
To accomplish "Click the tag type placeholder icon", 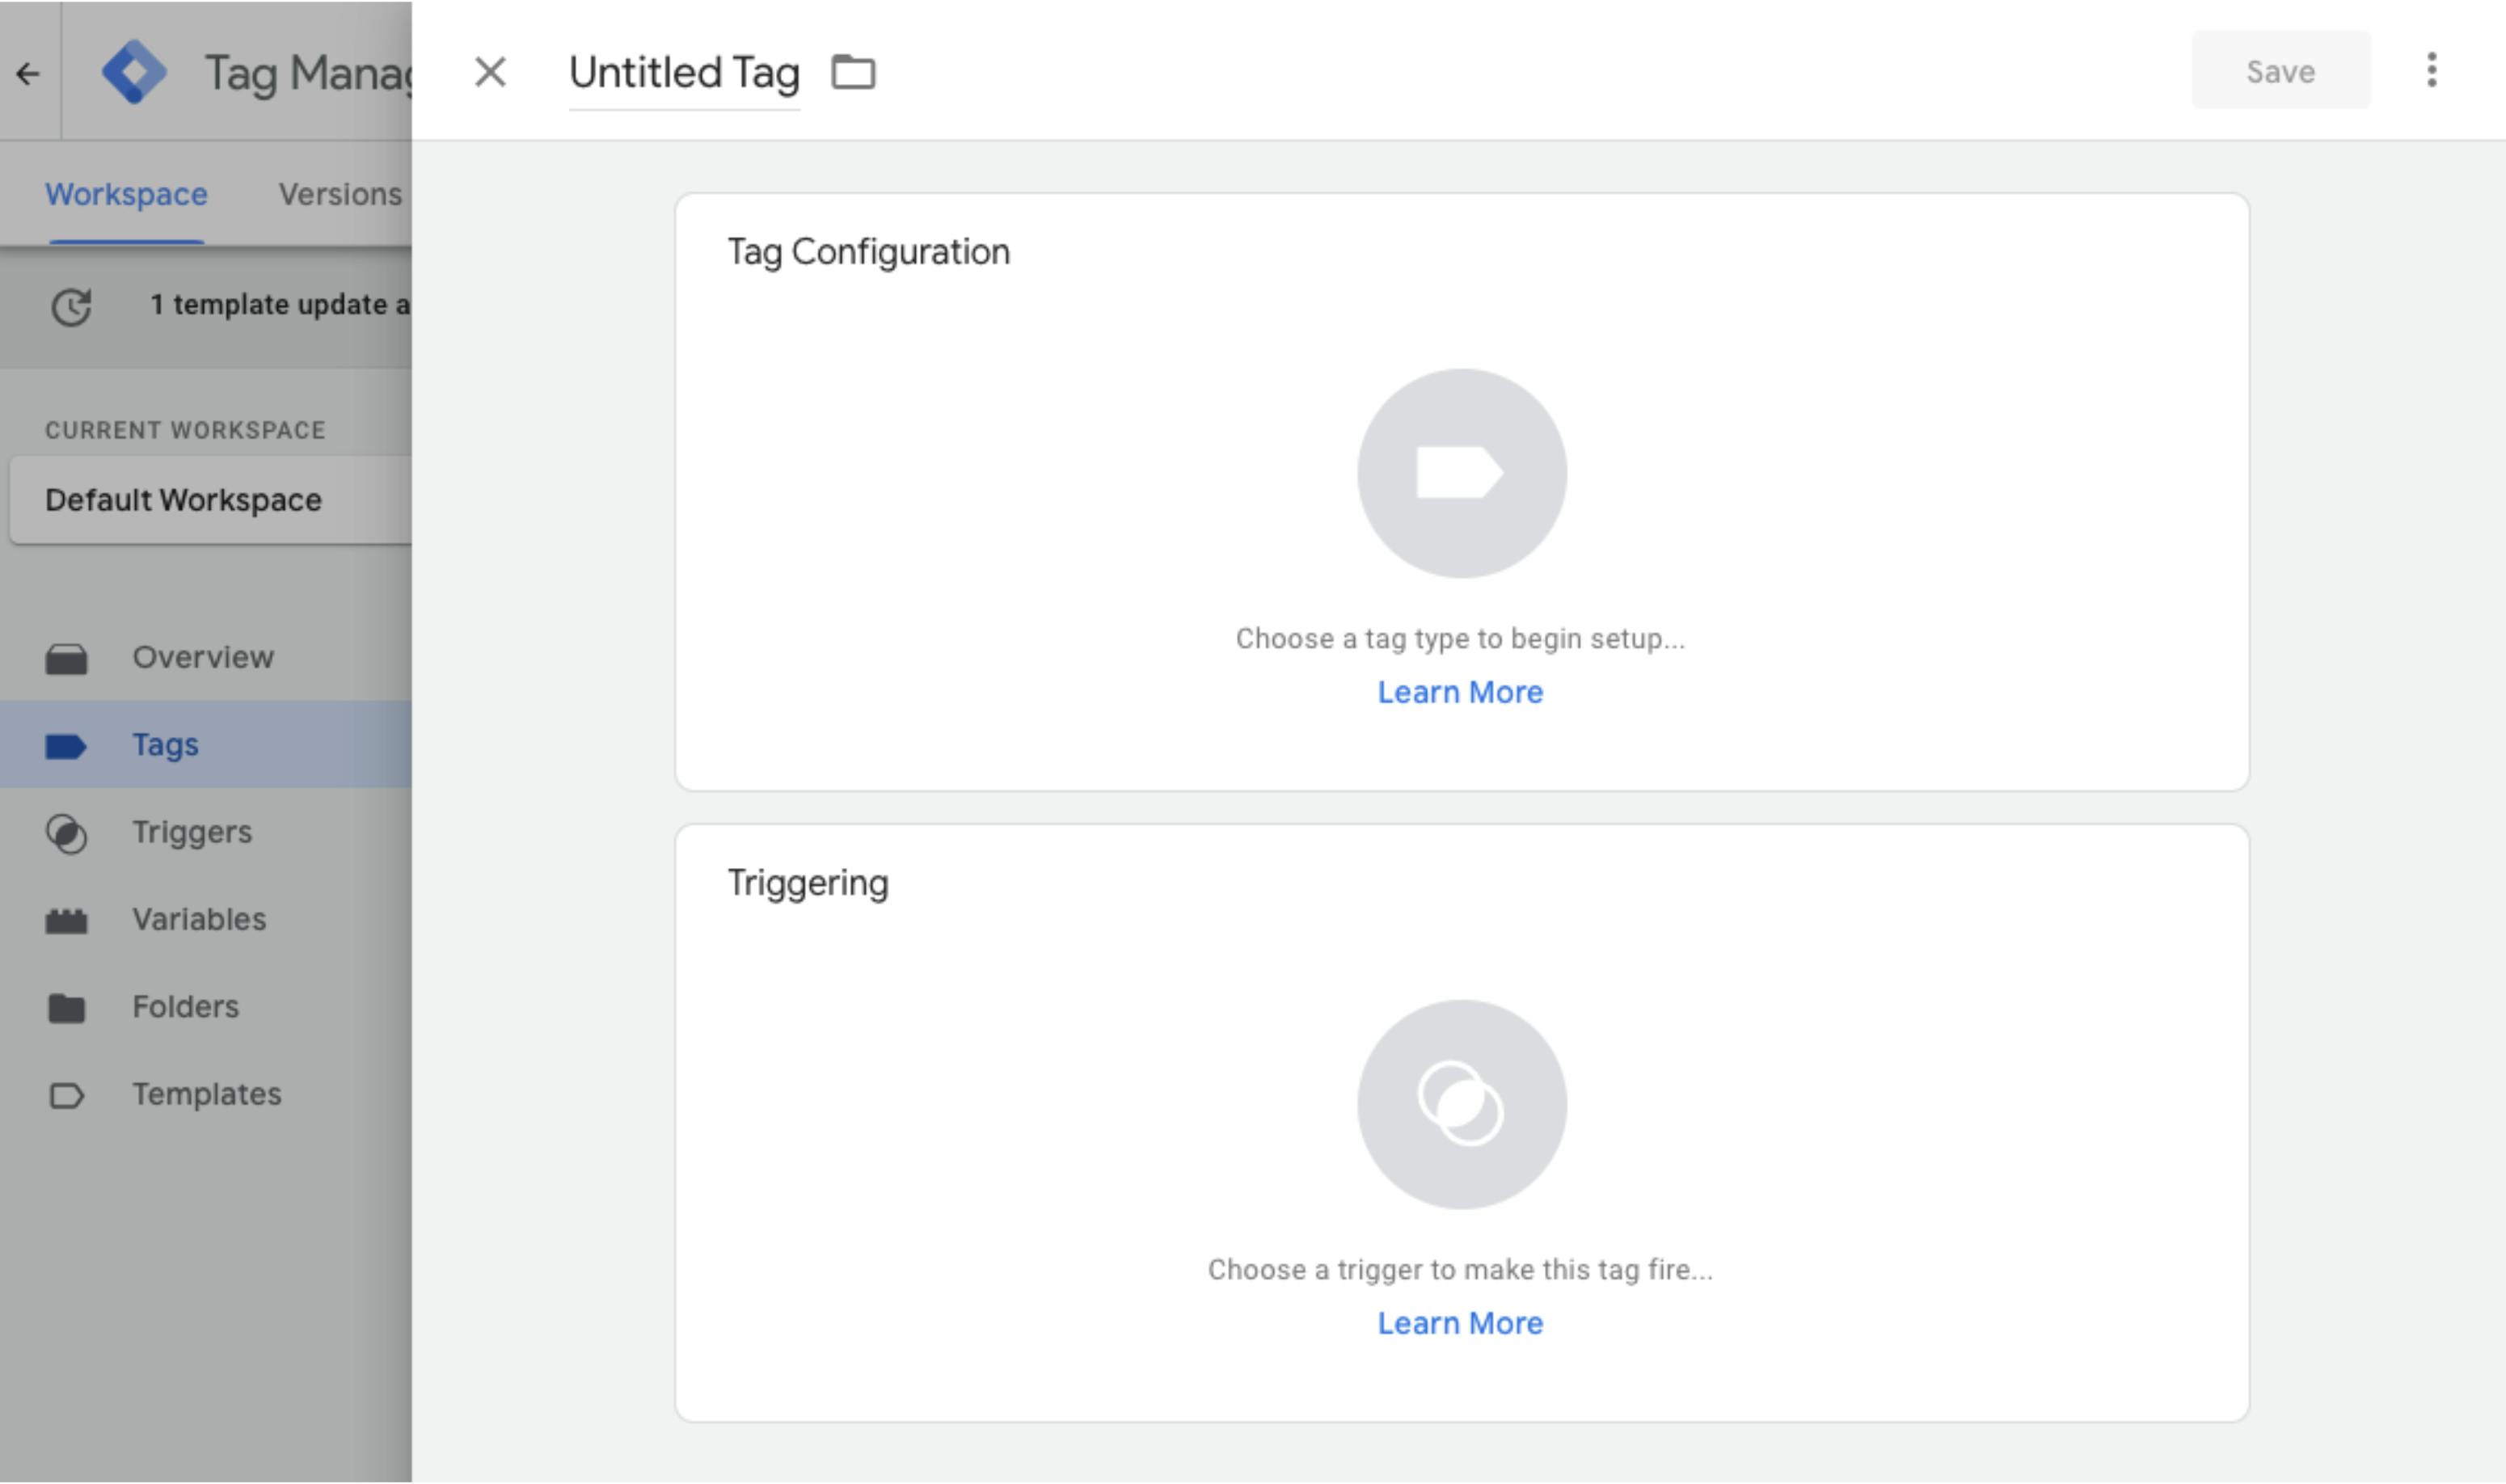I will pyautogui.click(x=1461, y=473).
